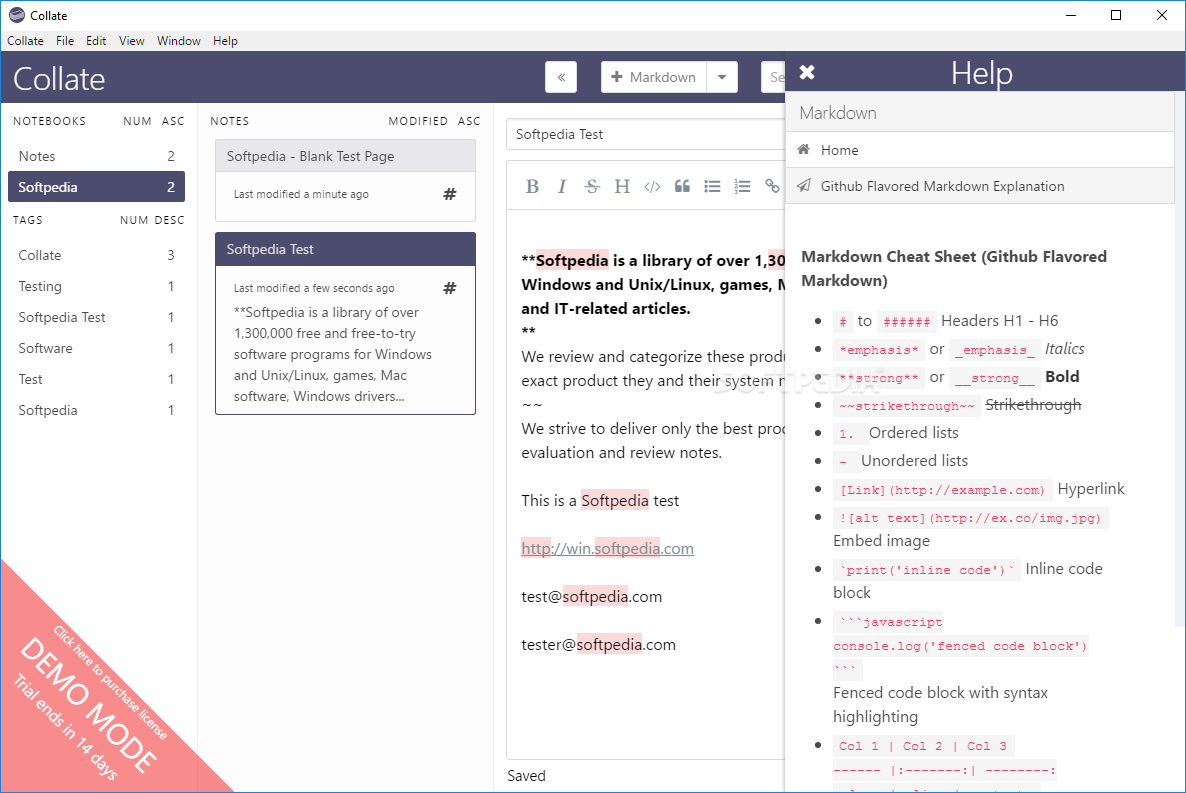Click the Collate app icon in title bar

pos(17,15)
